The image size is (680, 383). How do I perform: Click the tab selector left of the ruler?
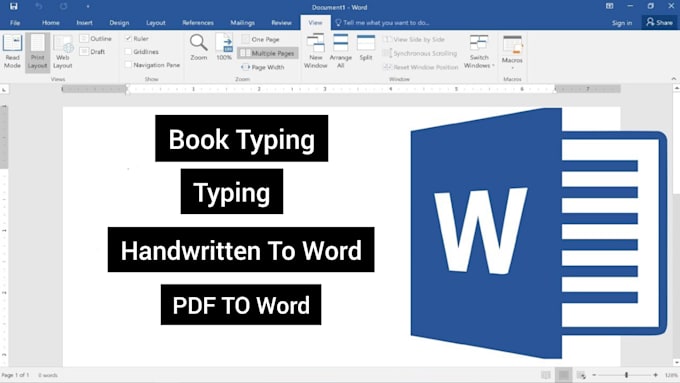tap(4, 89)
